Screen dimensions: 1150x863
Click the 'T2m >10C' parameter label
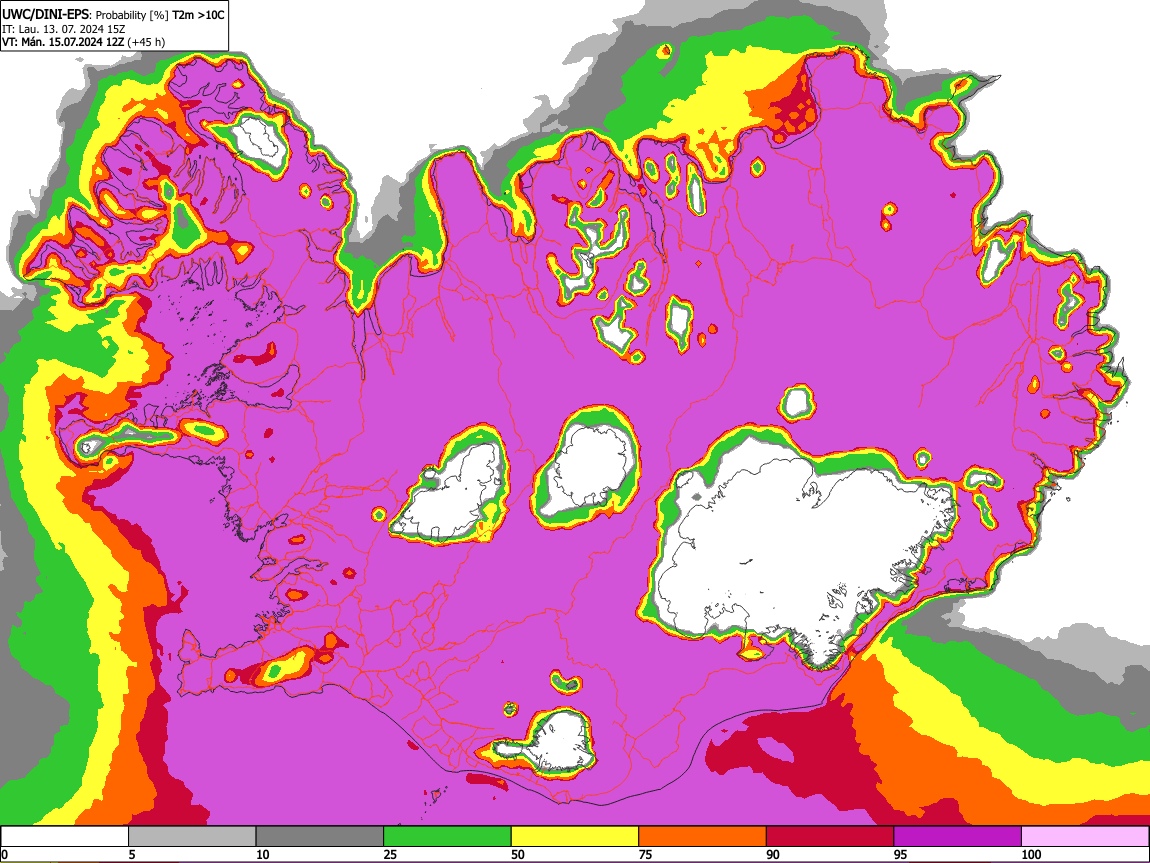click(x=198, y=15)
